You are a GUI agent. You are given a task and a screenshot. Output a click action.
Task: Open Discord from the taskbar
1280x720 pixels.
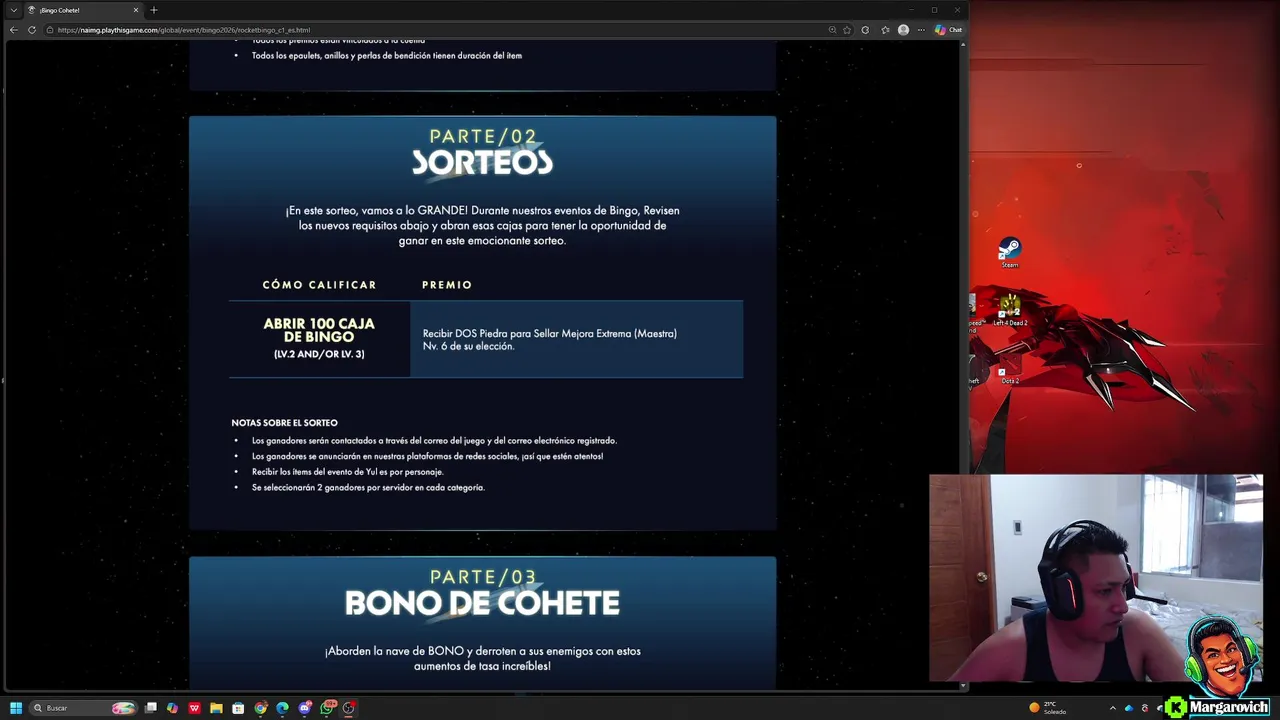click(x=305, y=708)
